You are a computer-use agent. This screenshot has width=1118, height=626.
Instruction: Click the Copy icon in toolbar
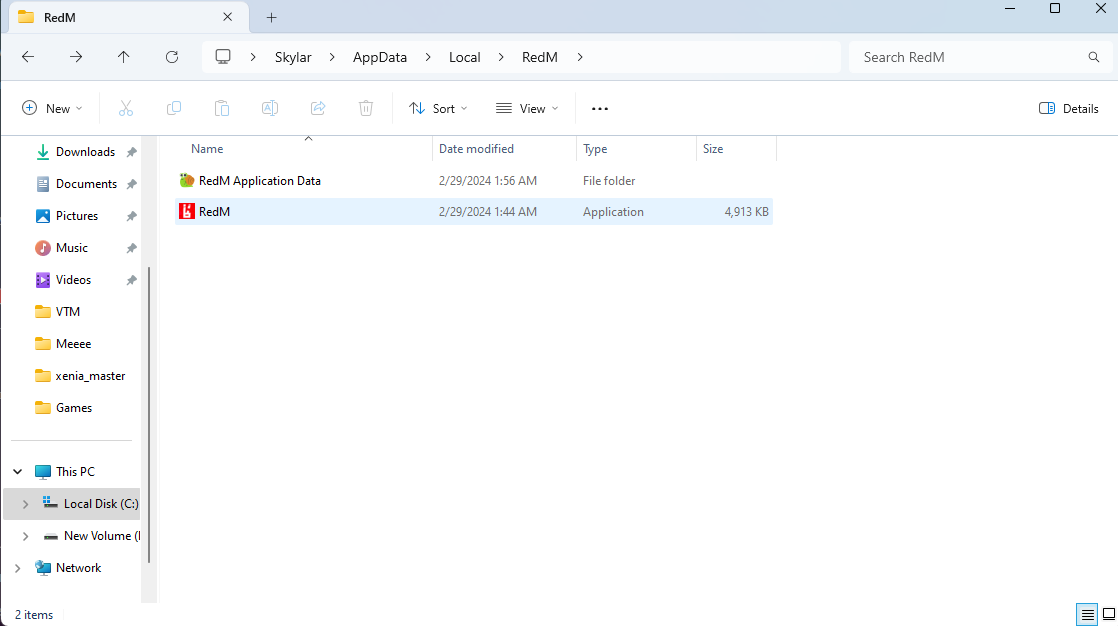(174, 108)
